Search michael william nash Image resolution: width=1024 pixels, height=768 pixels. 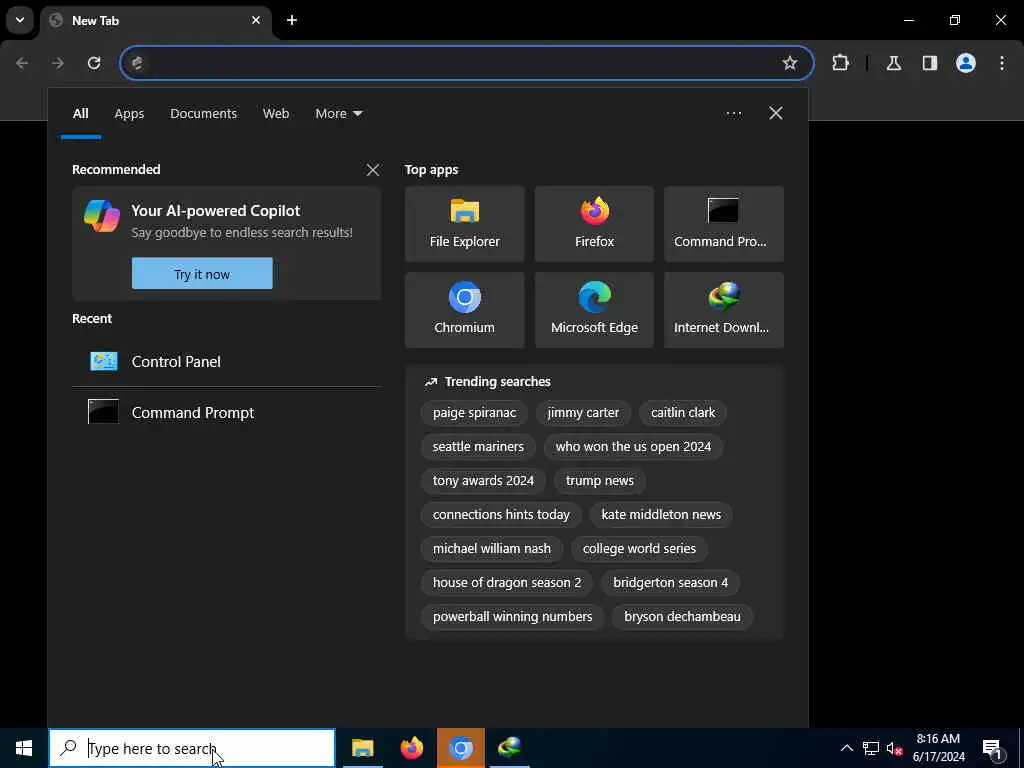pyautogui.click(x=492, y=549)
